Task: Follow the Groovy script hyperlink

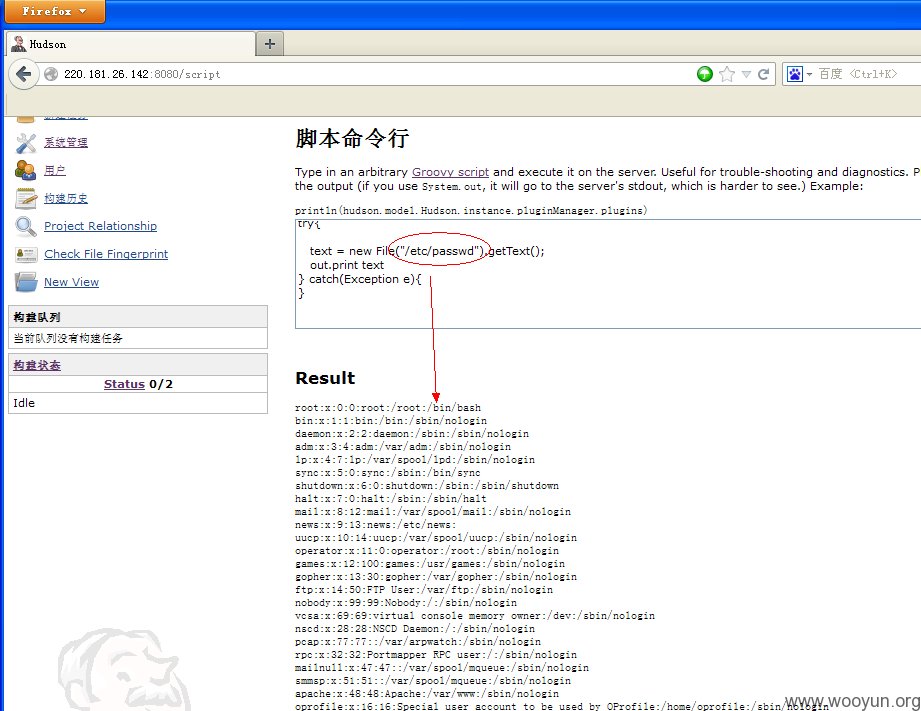Action: (451, 172)
